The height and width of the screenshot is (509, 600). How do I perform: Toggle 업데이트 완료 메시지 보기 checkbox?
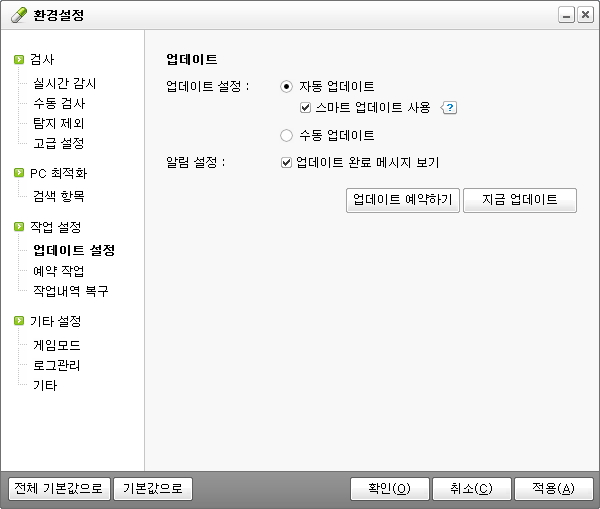pyautogui.click(x=287, y=162)
